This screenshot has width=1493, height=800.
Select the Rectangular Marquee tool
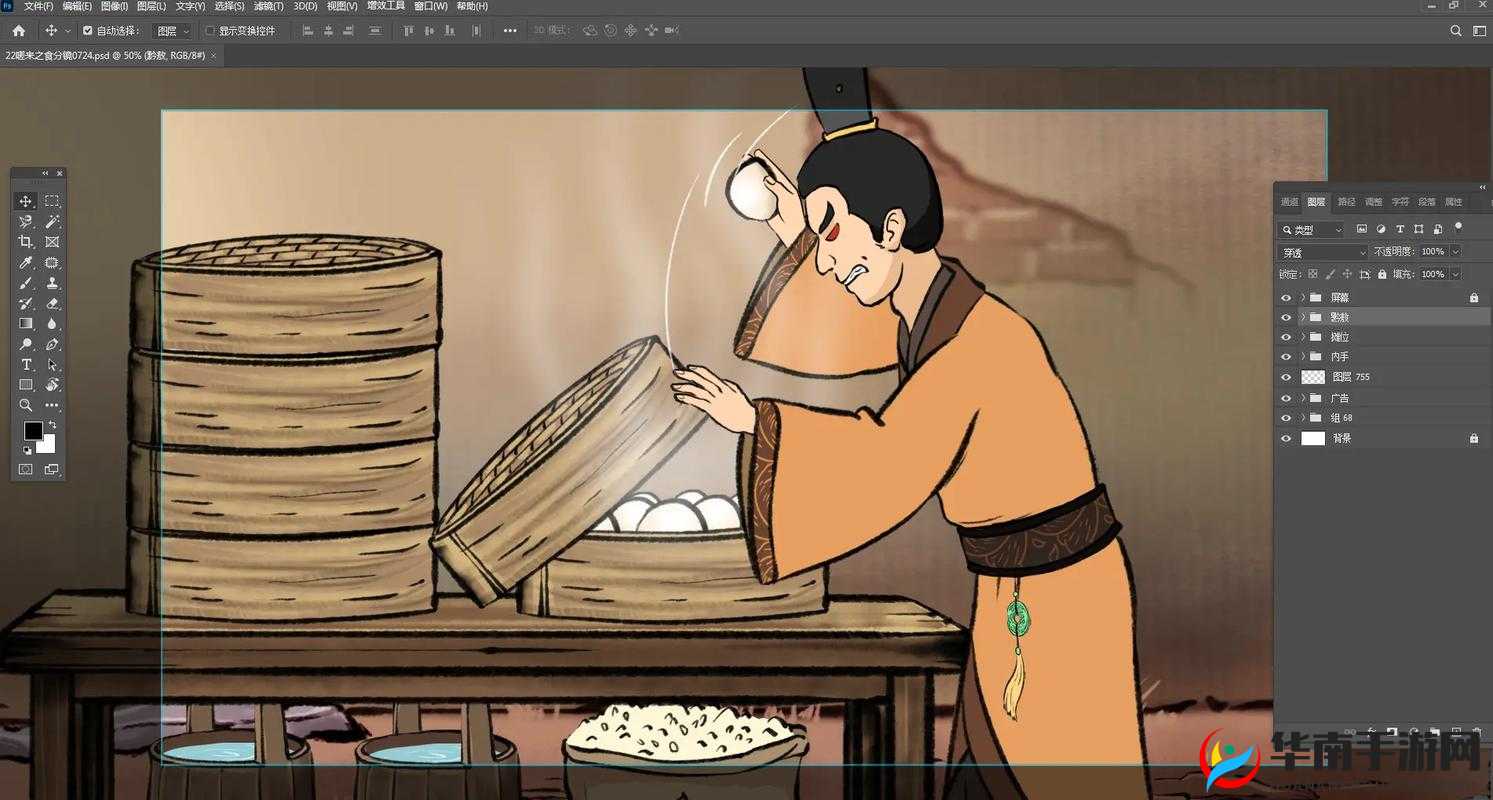click(52, 201)
